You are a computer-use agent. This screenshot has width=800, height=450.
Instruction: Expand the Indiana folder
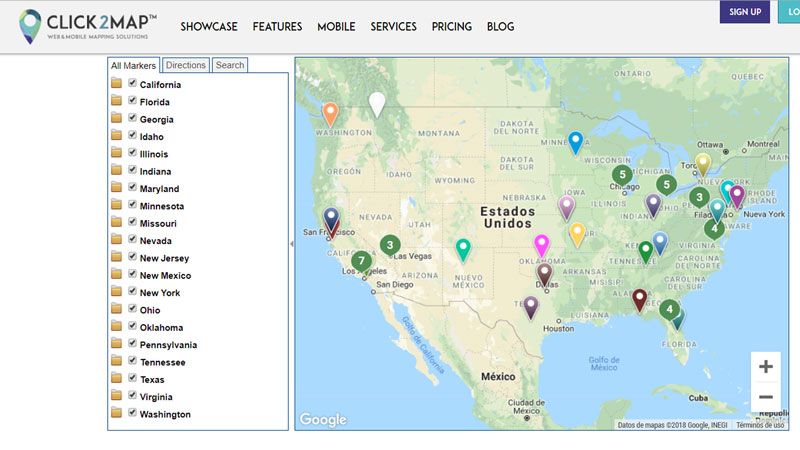click(116, 170)
